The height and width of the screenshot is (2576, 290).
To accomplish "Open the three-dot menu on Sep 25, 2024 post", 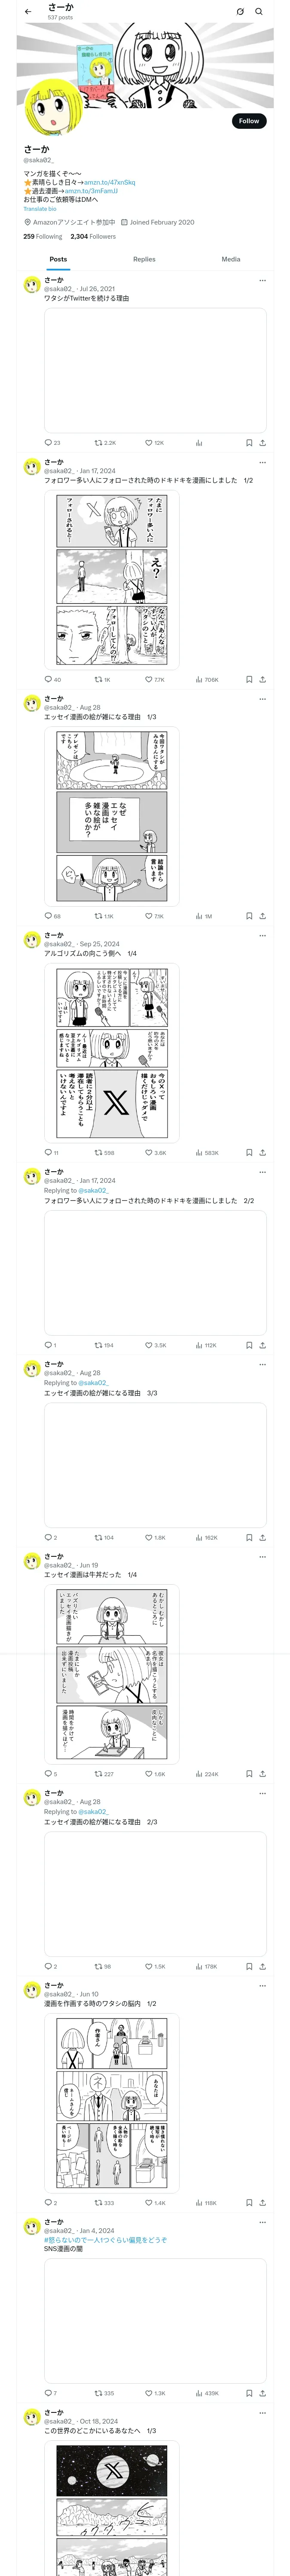I will [x=262, y=936].
